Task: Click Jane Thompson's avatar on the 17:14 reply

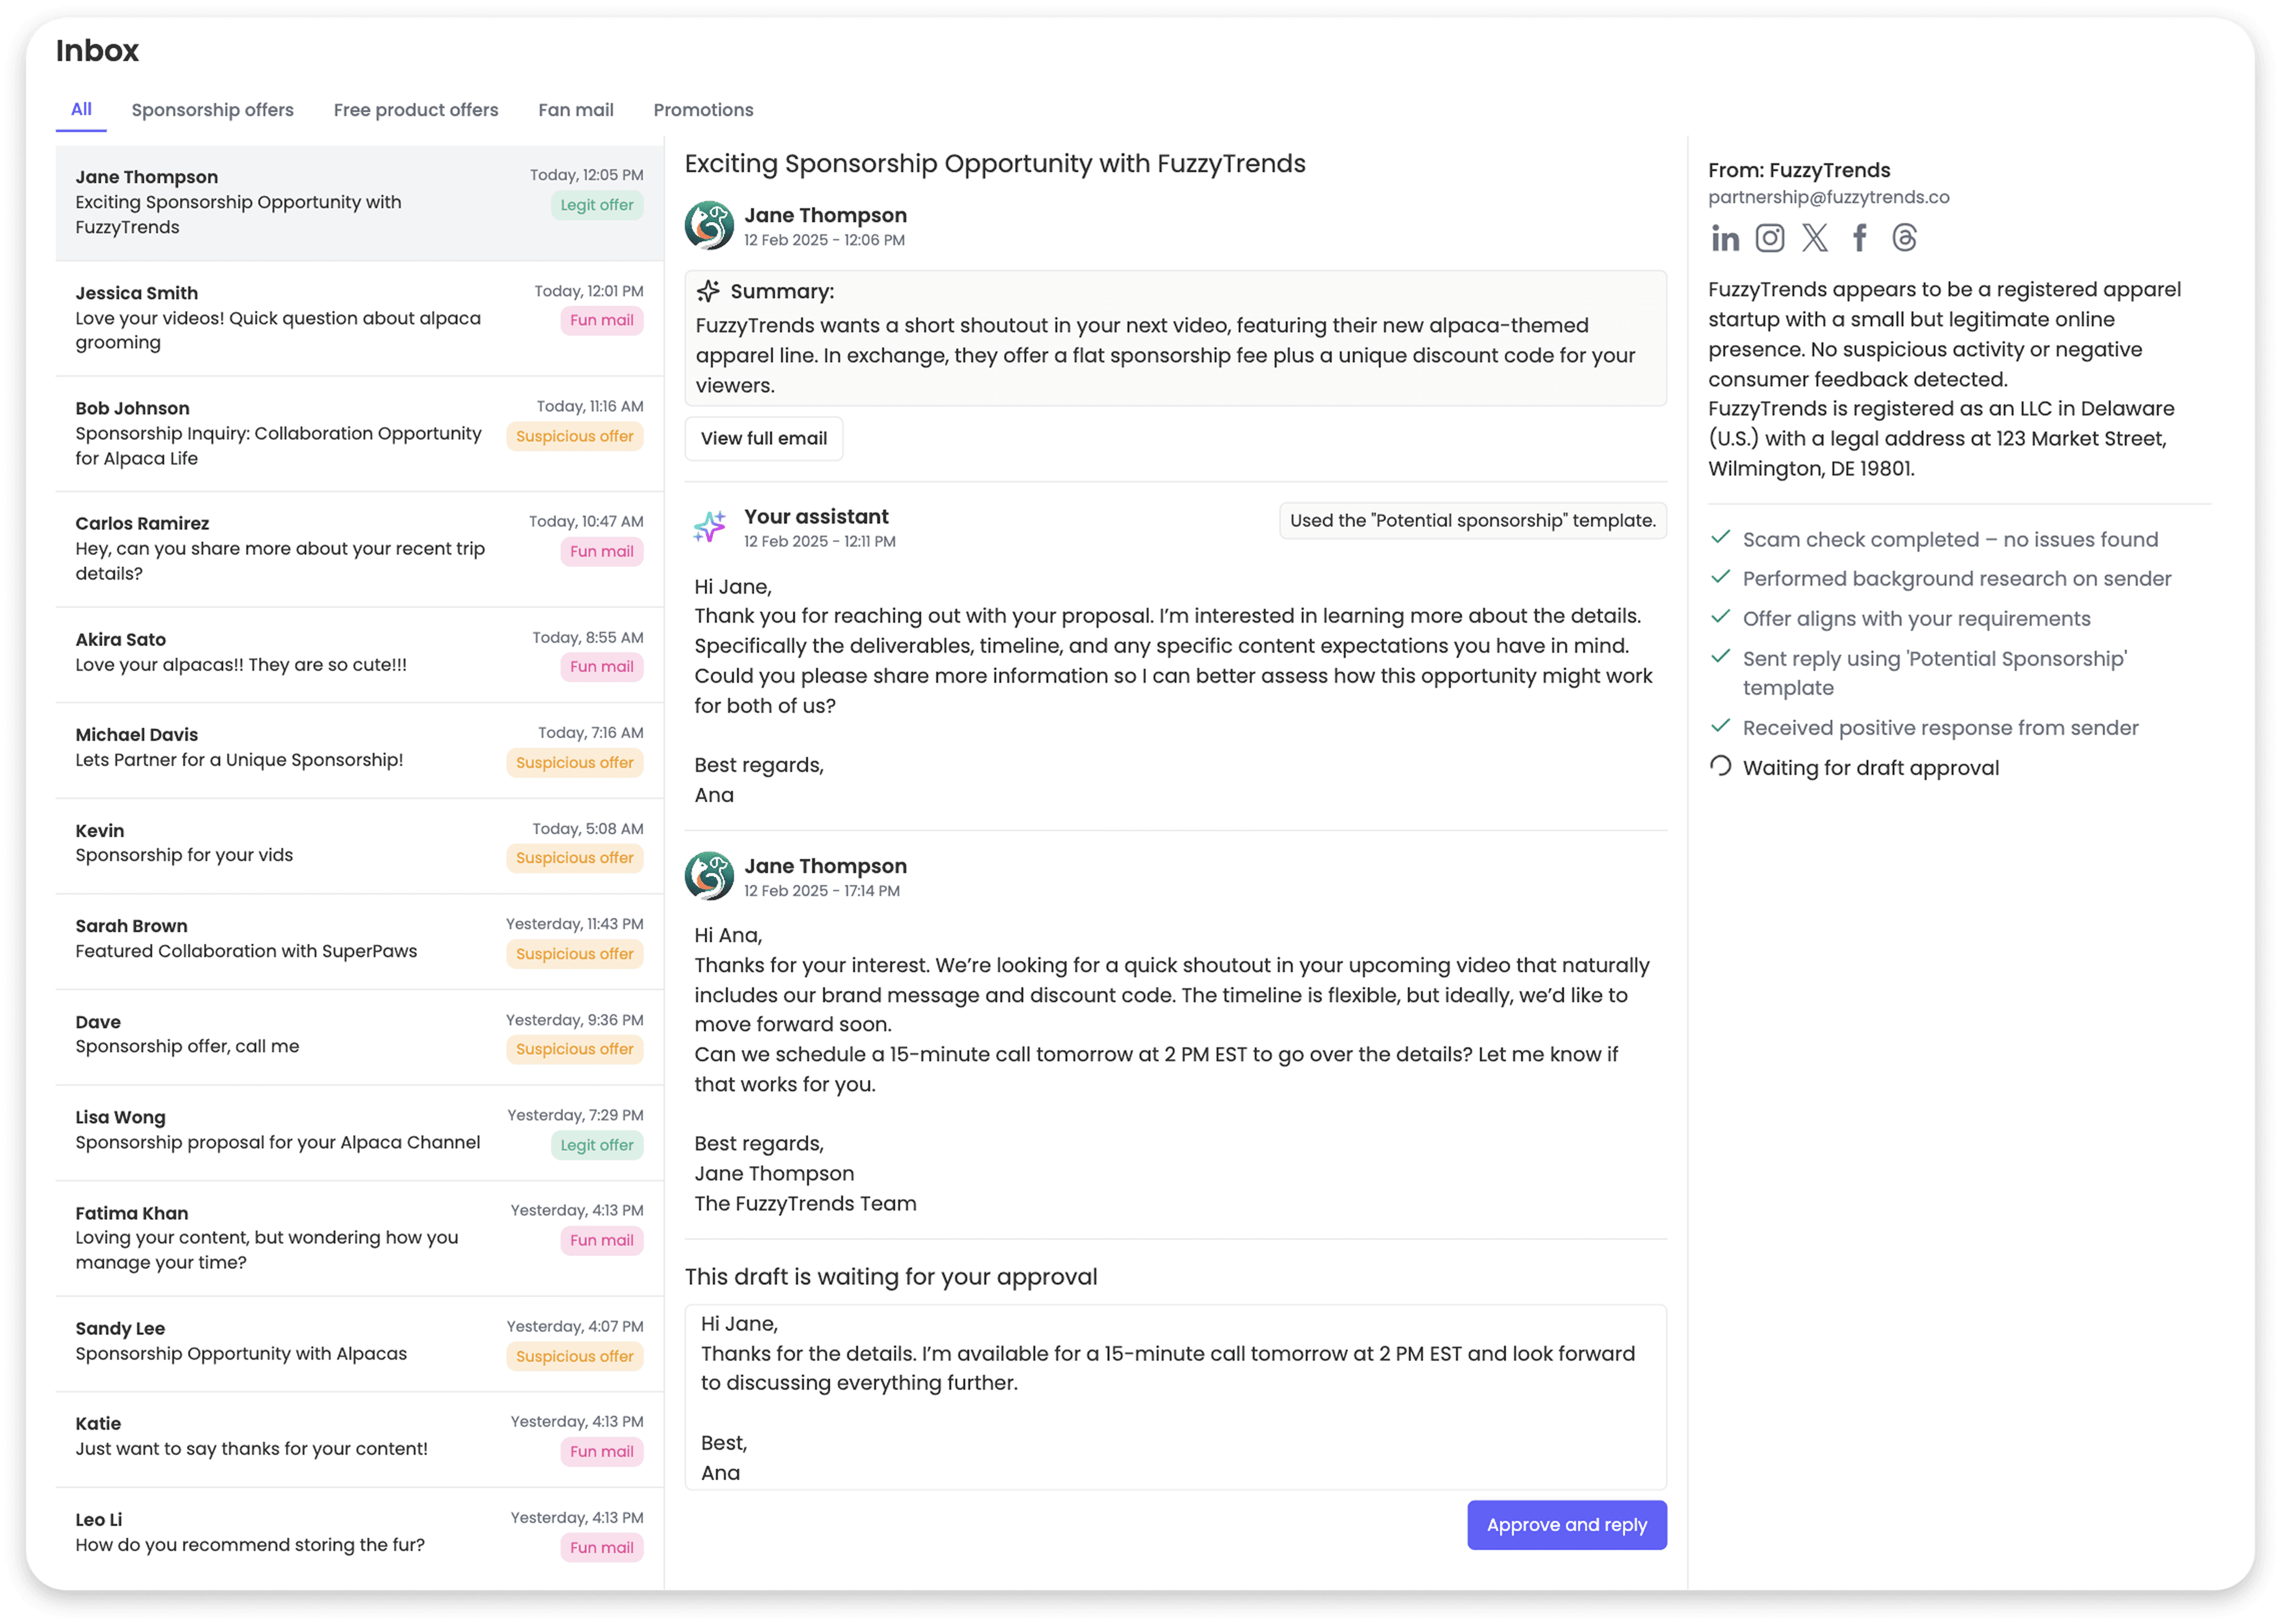Action: click(x=709, y=876)
